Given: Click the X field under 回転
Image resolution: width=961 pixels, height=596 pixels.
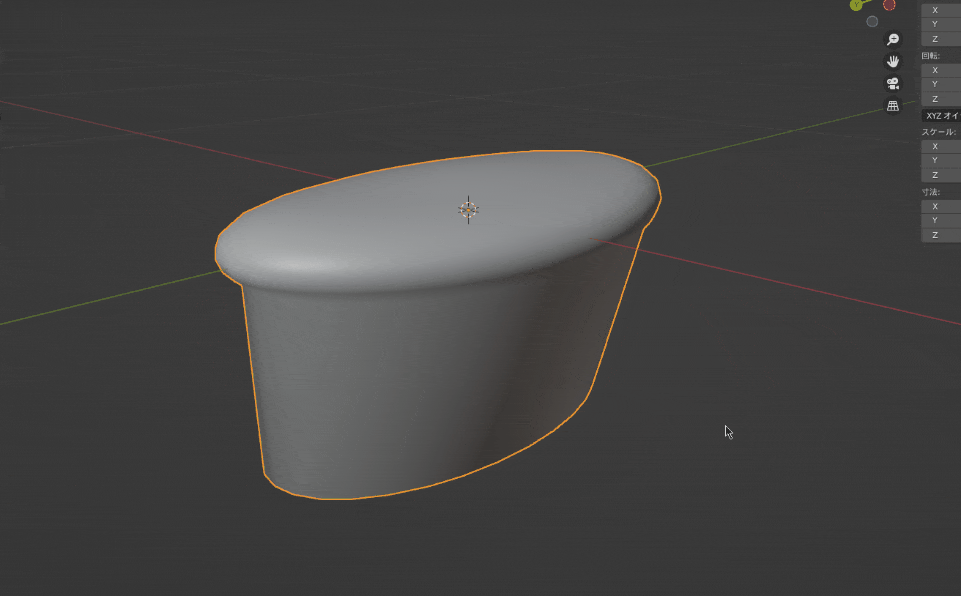Looking at the screenshot, I should coord(941,70).
